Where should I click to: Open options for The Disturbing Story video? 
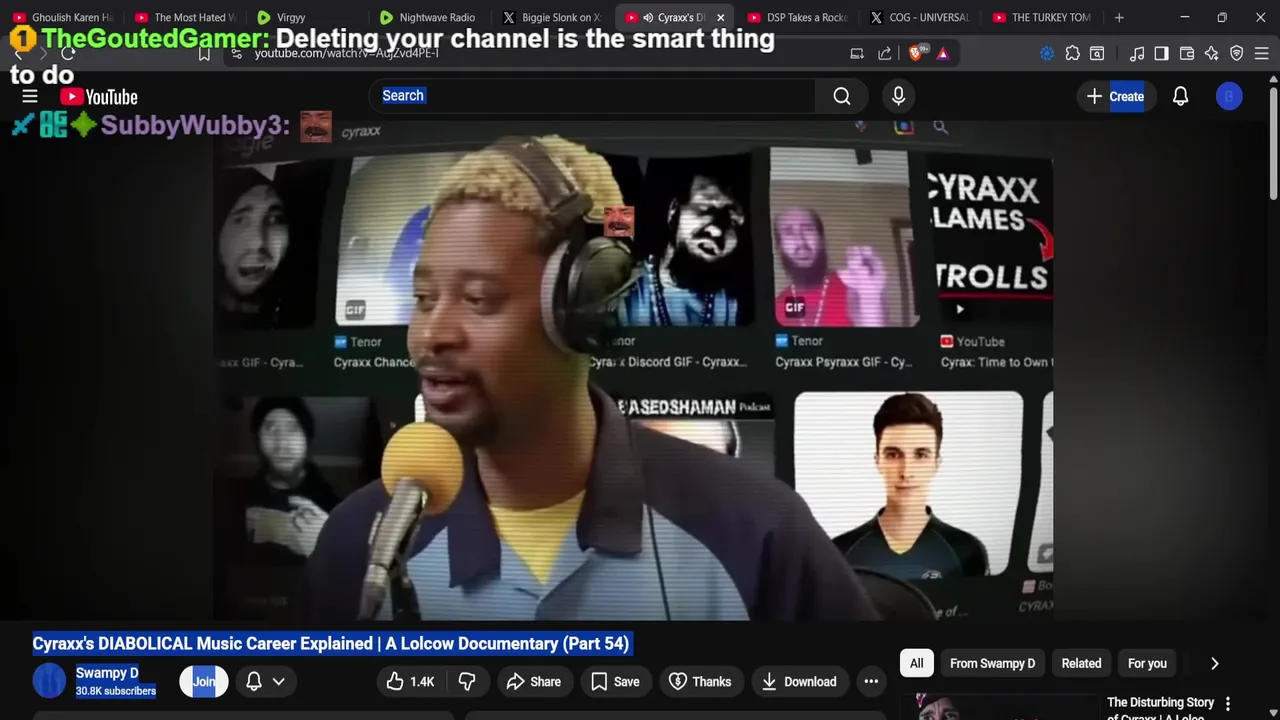1228,704
